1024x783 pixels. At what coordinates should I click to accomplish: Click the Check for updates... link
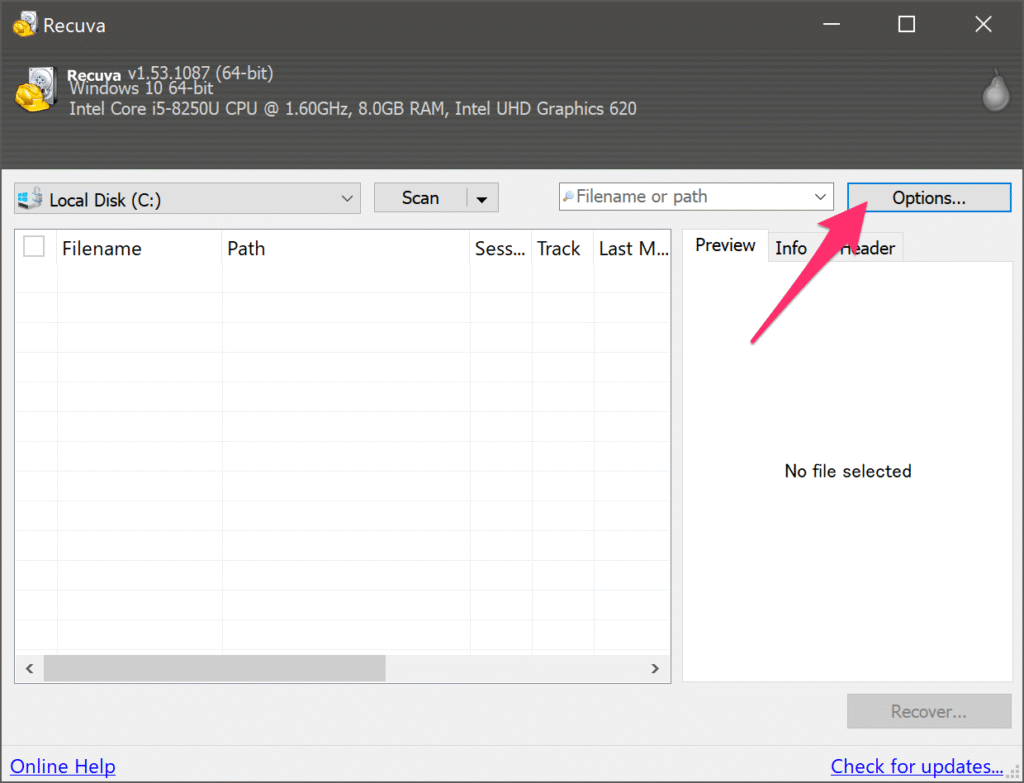click(x=917, y=766)
